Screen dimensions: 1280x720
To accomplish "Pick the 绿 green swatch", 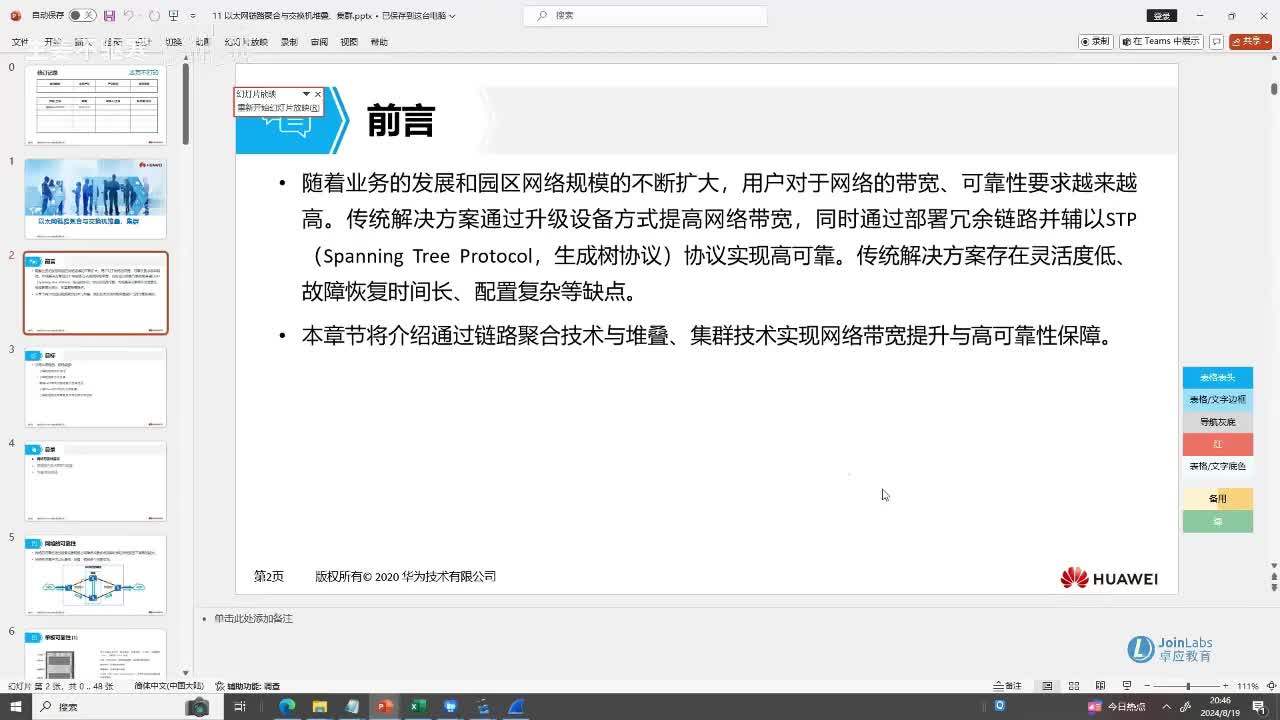I will [x=1217, y=521].
